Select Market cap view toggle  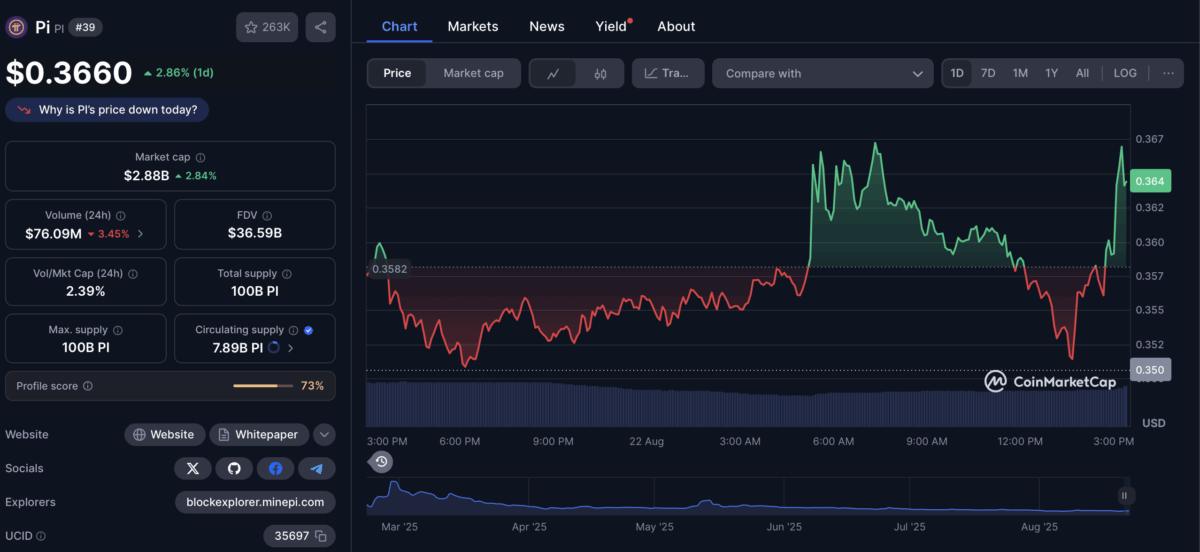(473, 73)
